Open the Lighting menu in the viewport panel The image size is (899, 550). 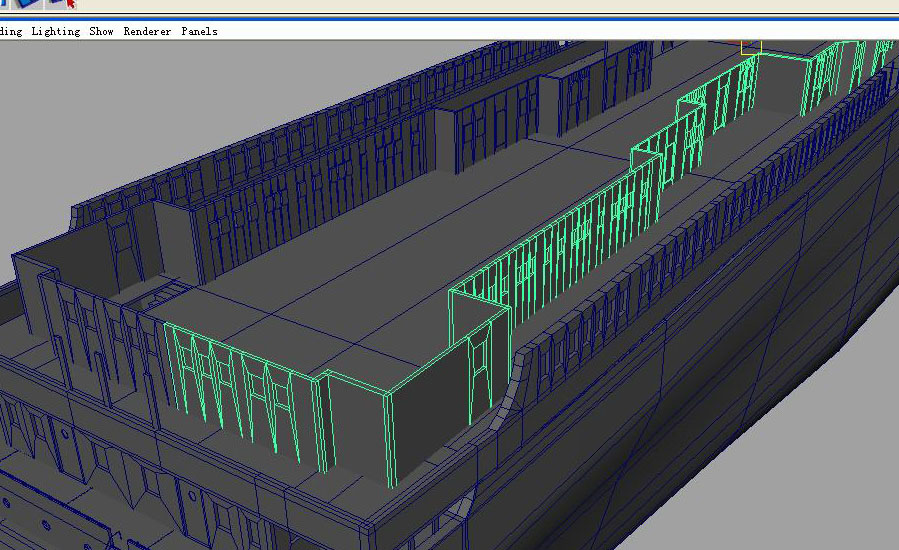tap(56, 32)
